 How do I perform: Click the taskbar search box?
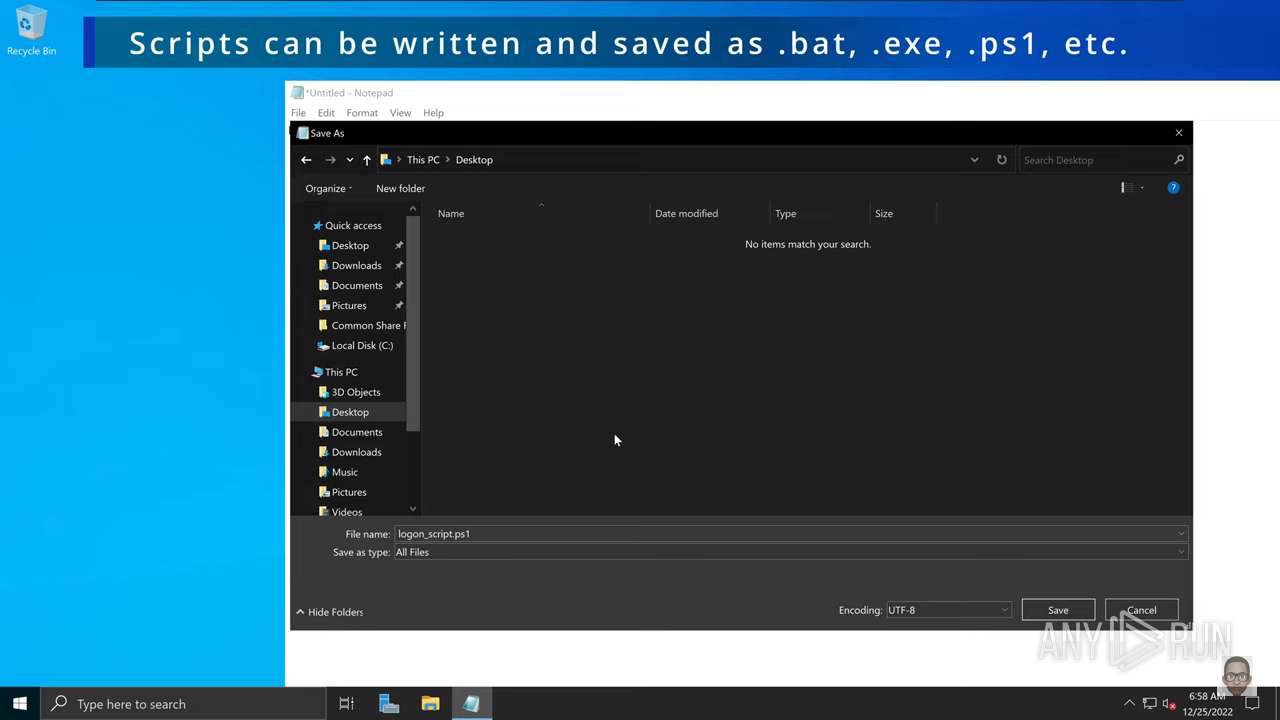click(x=183, y=704)
